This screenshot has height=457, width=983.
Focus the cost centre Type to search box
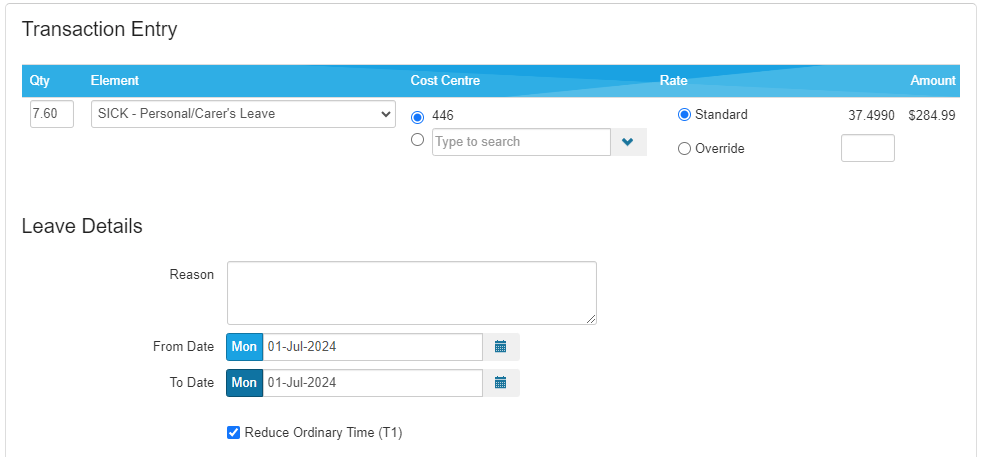click(522, 142)
